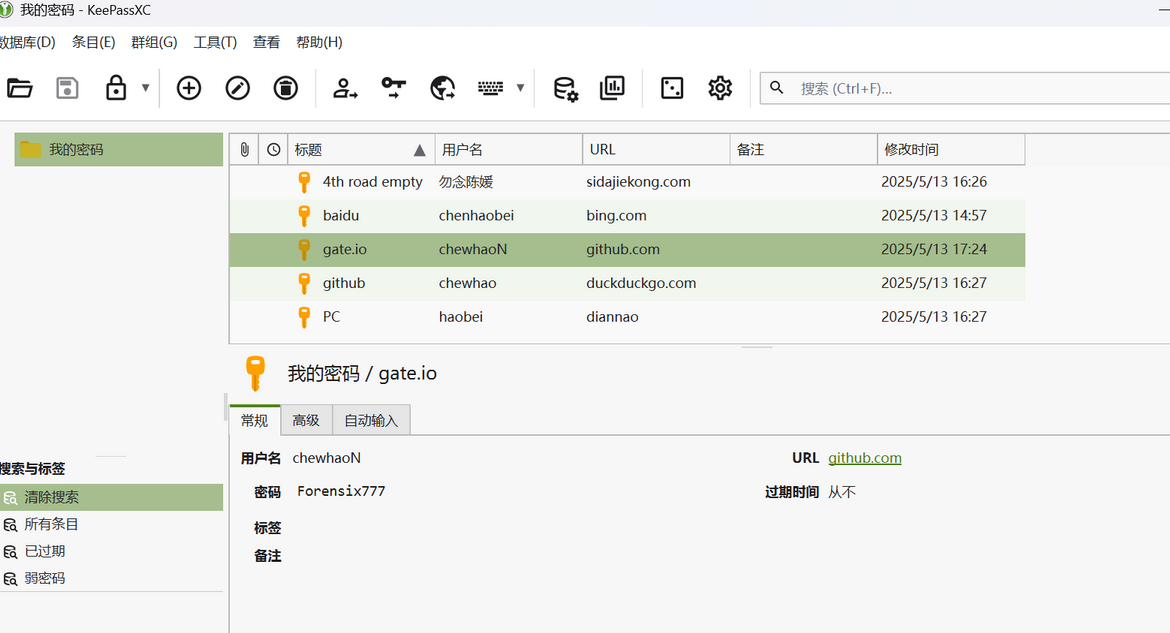Open the 帮助(H) menu
Image resolution: width=1170 pixels, height=633 pixels.
click(x=319, y=43)
